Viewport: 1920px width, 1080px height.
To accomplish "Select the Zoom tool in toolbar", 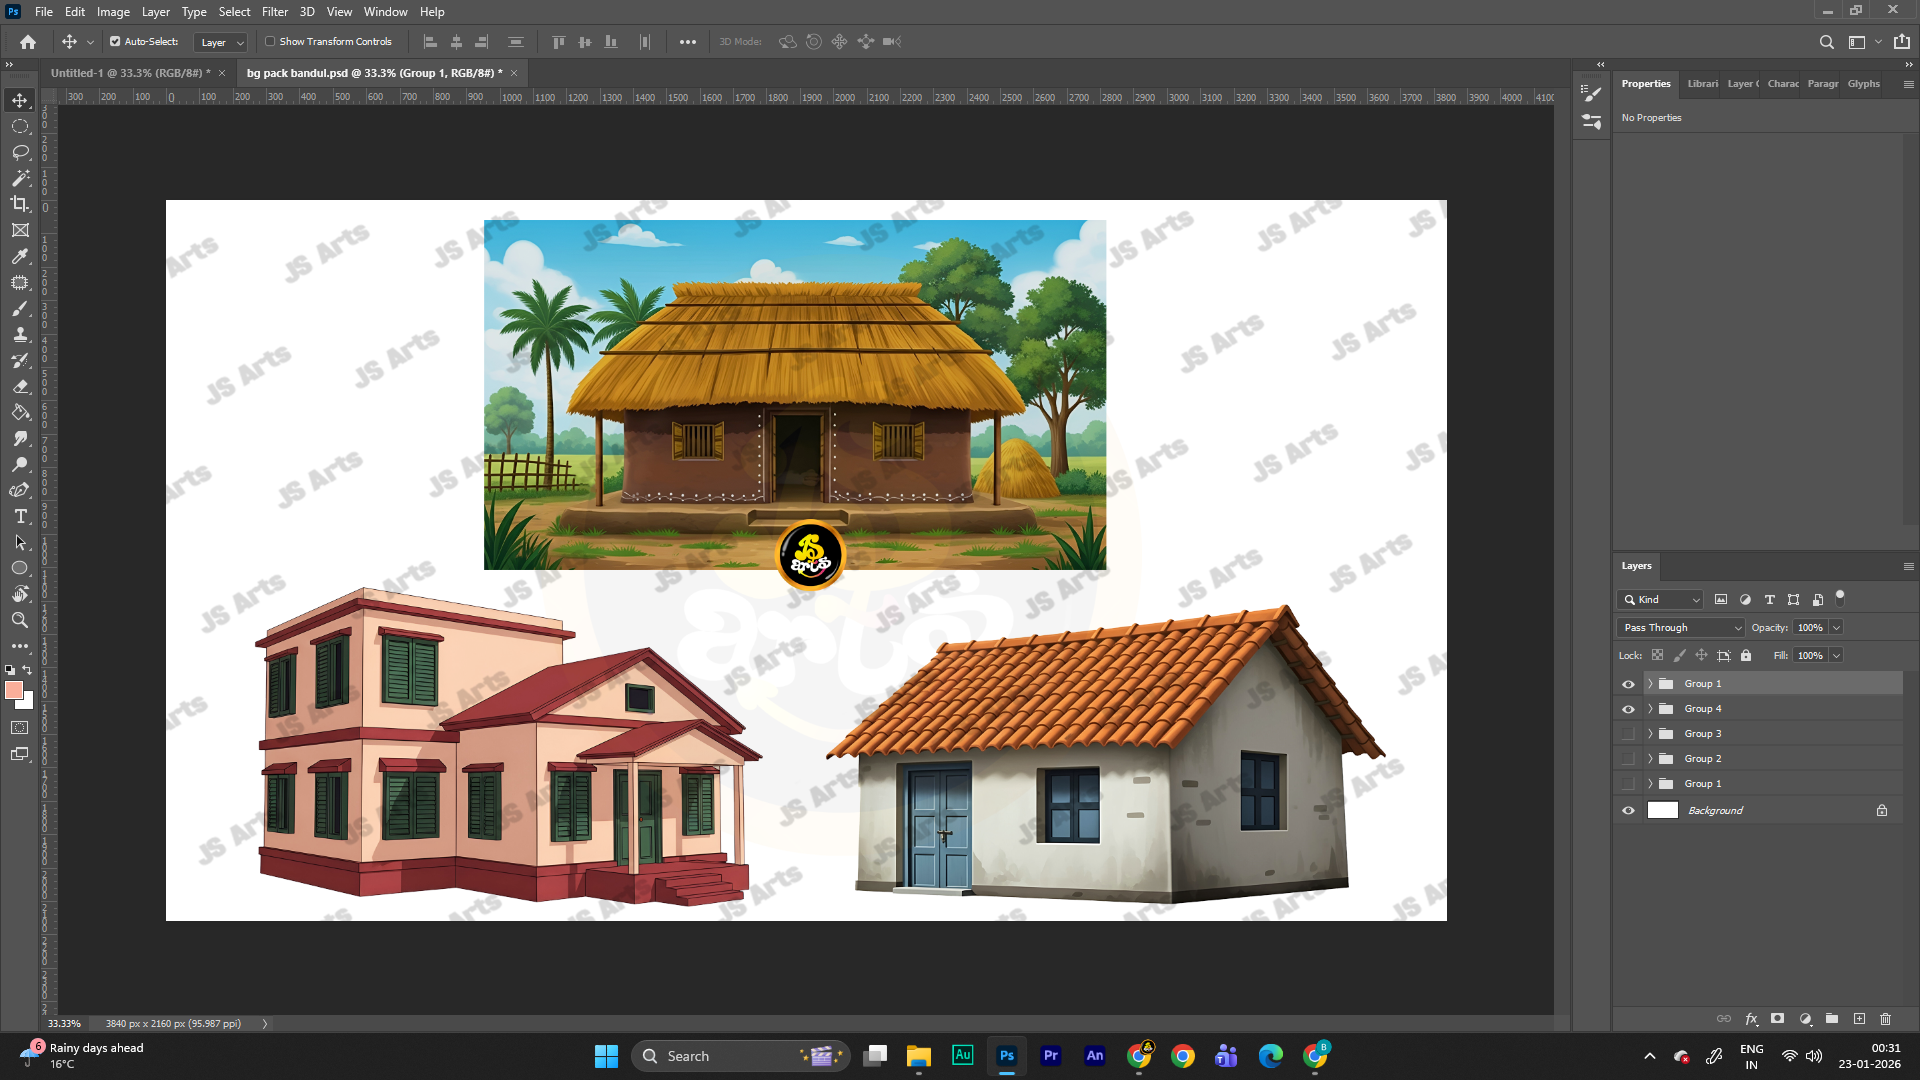I will [x=20, y=620].
